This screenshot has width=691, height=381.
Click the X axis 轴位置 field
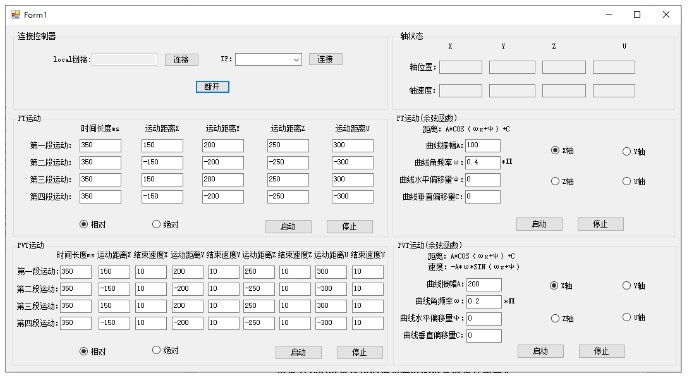point(461,67)
